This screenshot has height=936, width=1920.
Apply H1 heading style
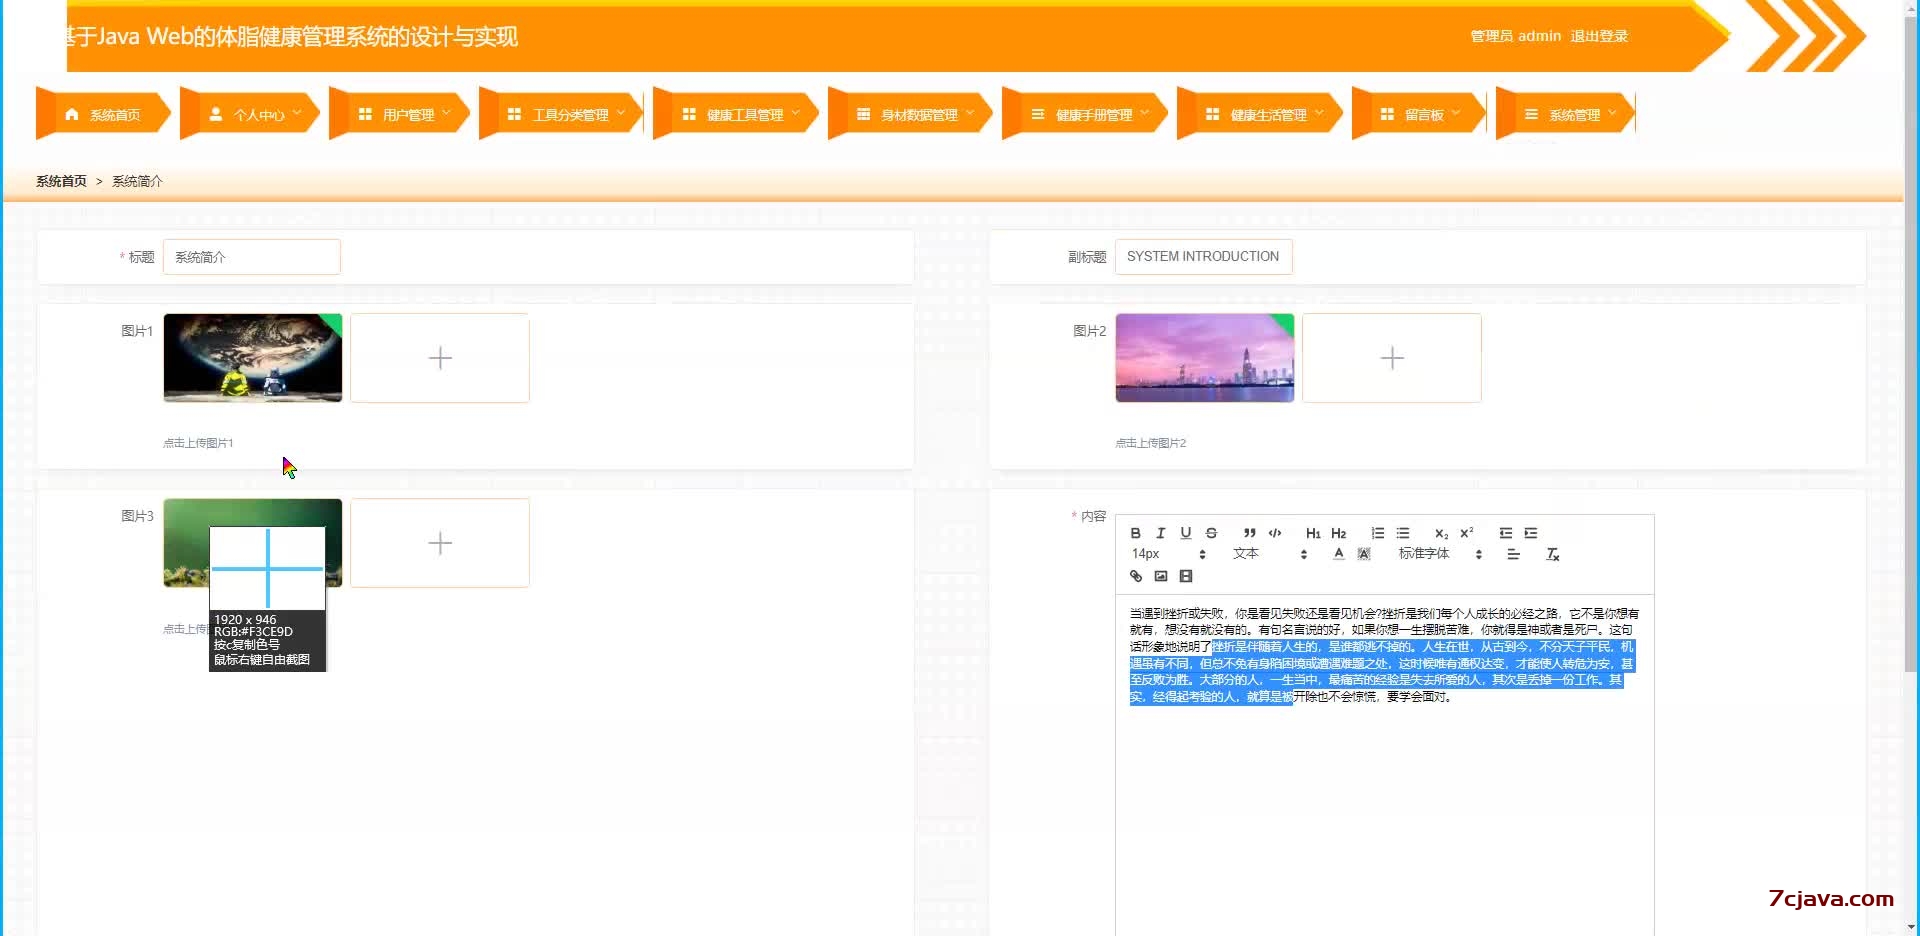1314,533
